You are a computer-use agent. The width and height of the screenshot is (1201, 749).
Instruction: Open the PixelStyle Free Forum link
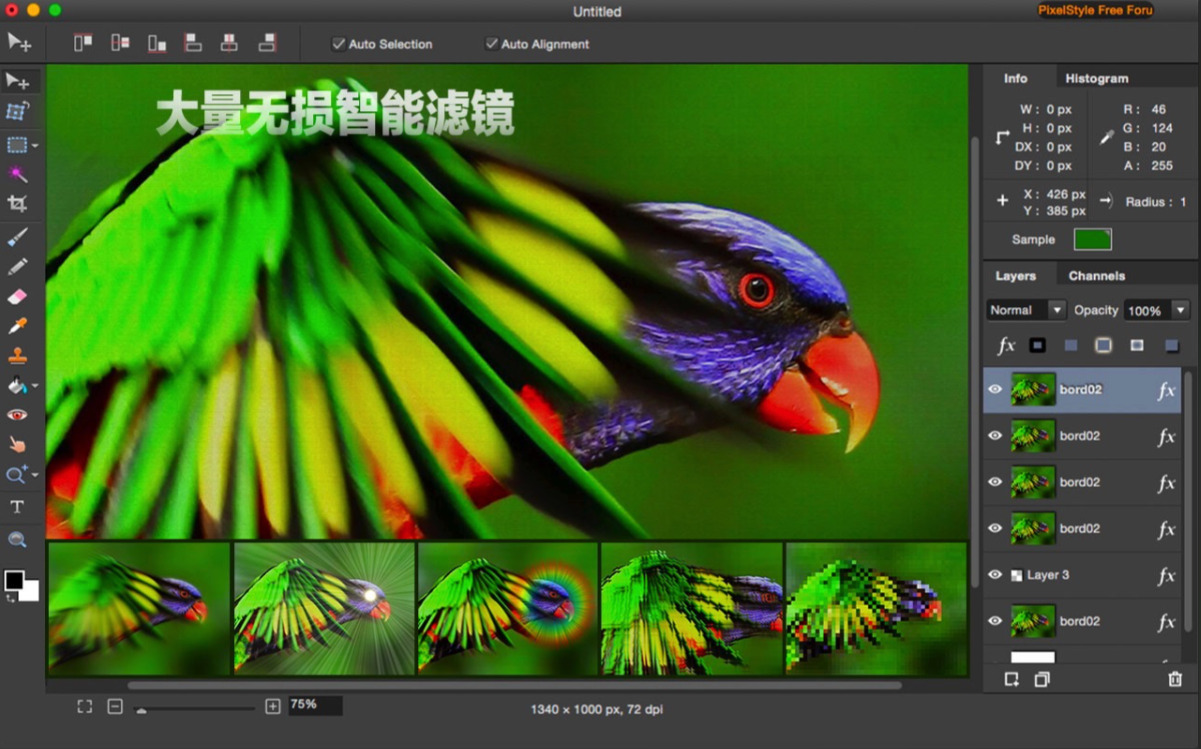[x=1095, y=10]
